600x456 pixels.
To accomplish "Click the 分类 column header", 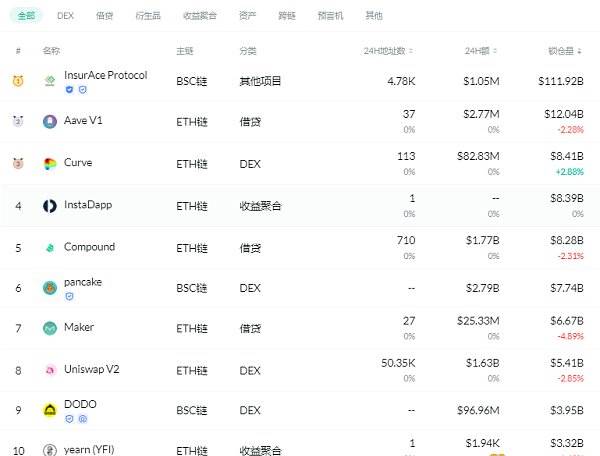I will (x=248, y=51).
